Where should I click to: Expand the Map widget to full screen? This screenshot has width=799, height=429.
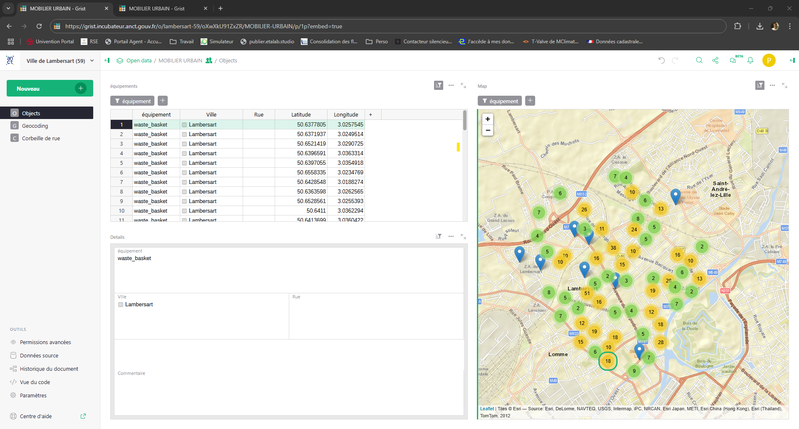click(x=783, y=86)
